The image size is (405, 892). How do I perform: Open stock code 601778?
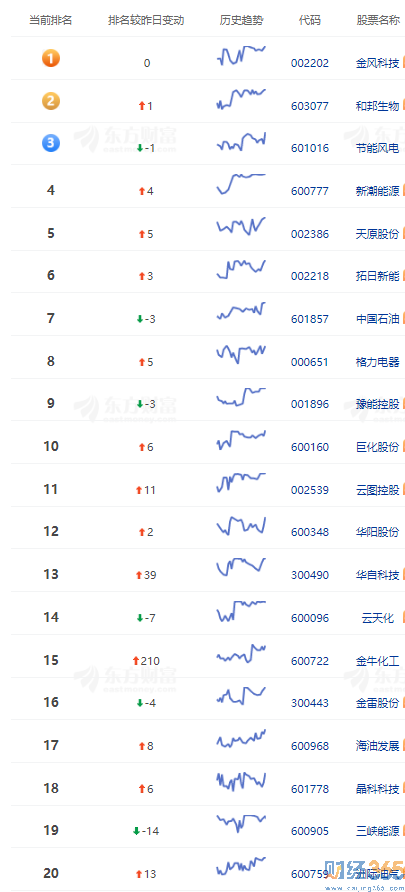(309, 789)
